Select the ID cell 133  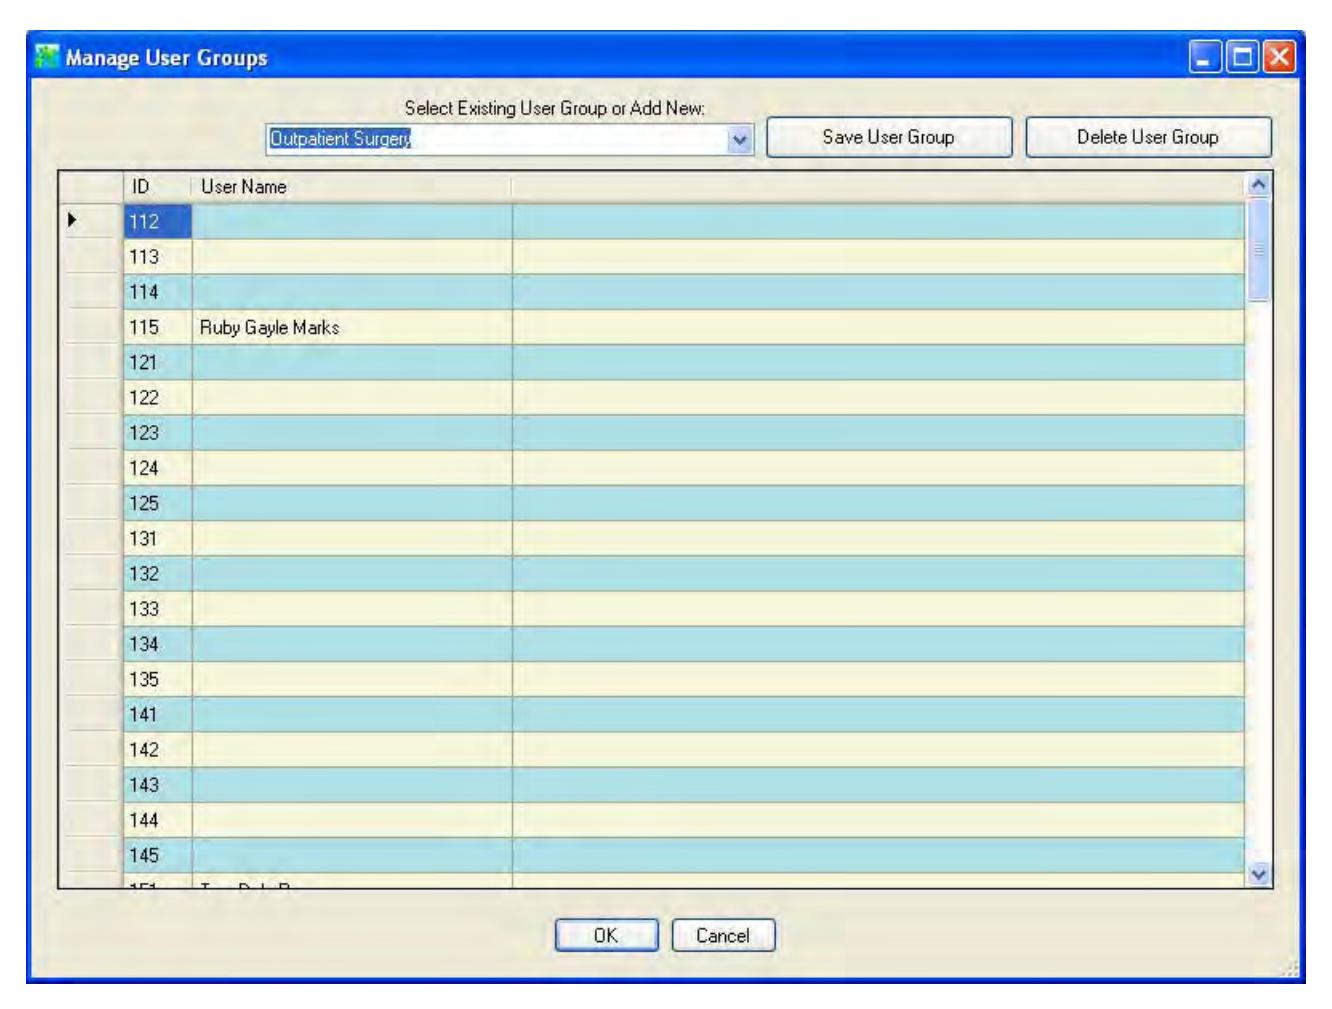coord(158,609)
